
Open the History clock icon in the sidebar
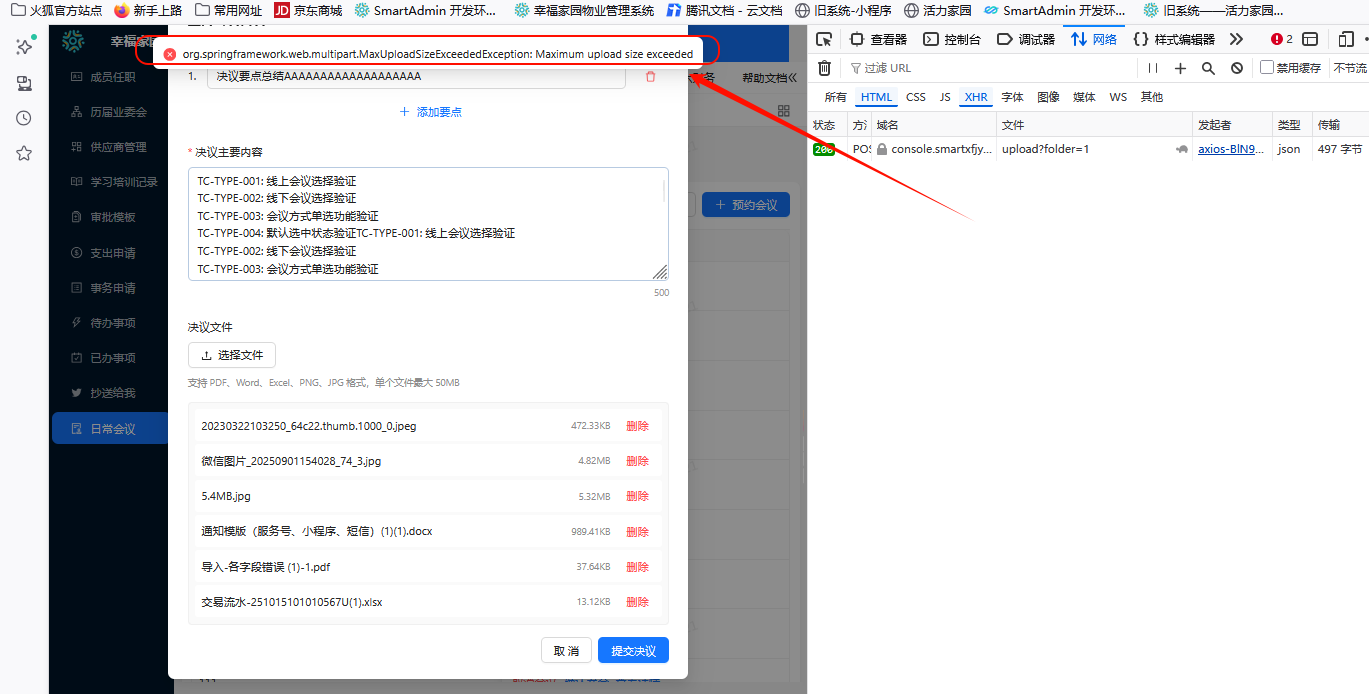click(22, 118)
